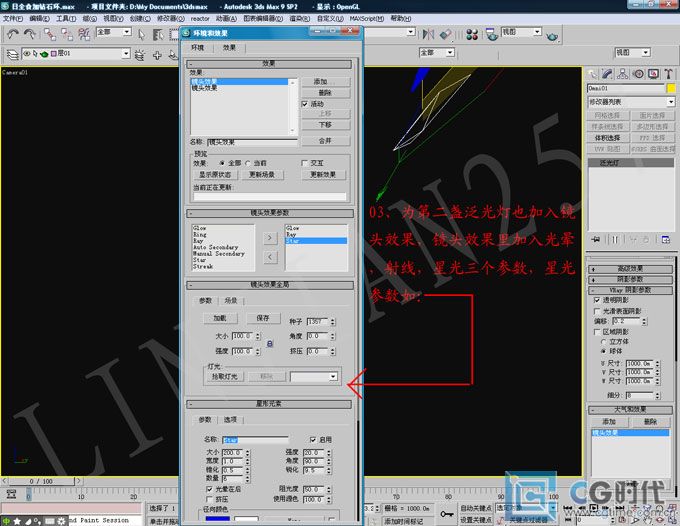Click the 更新场景 button
The image size is (680, 526).
(x=262, y=175)
